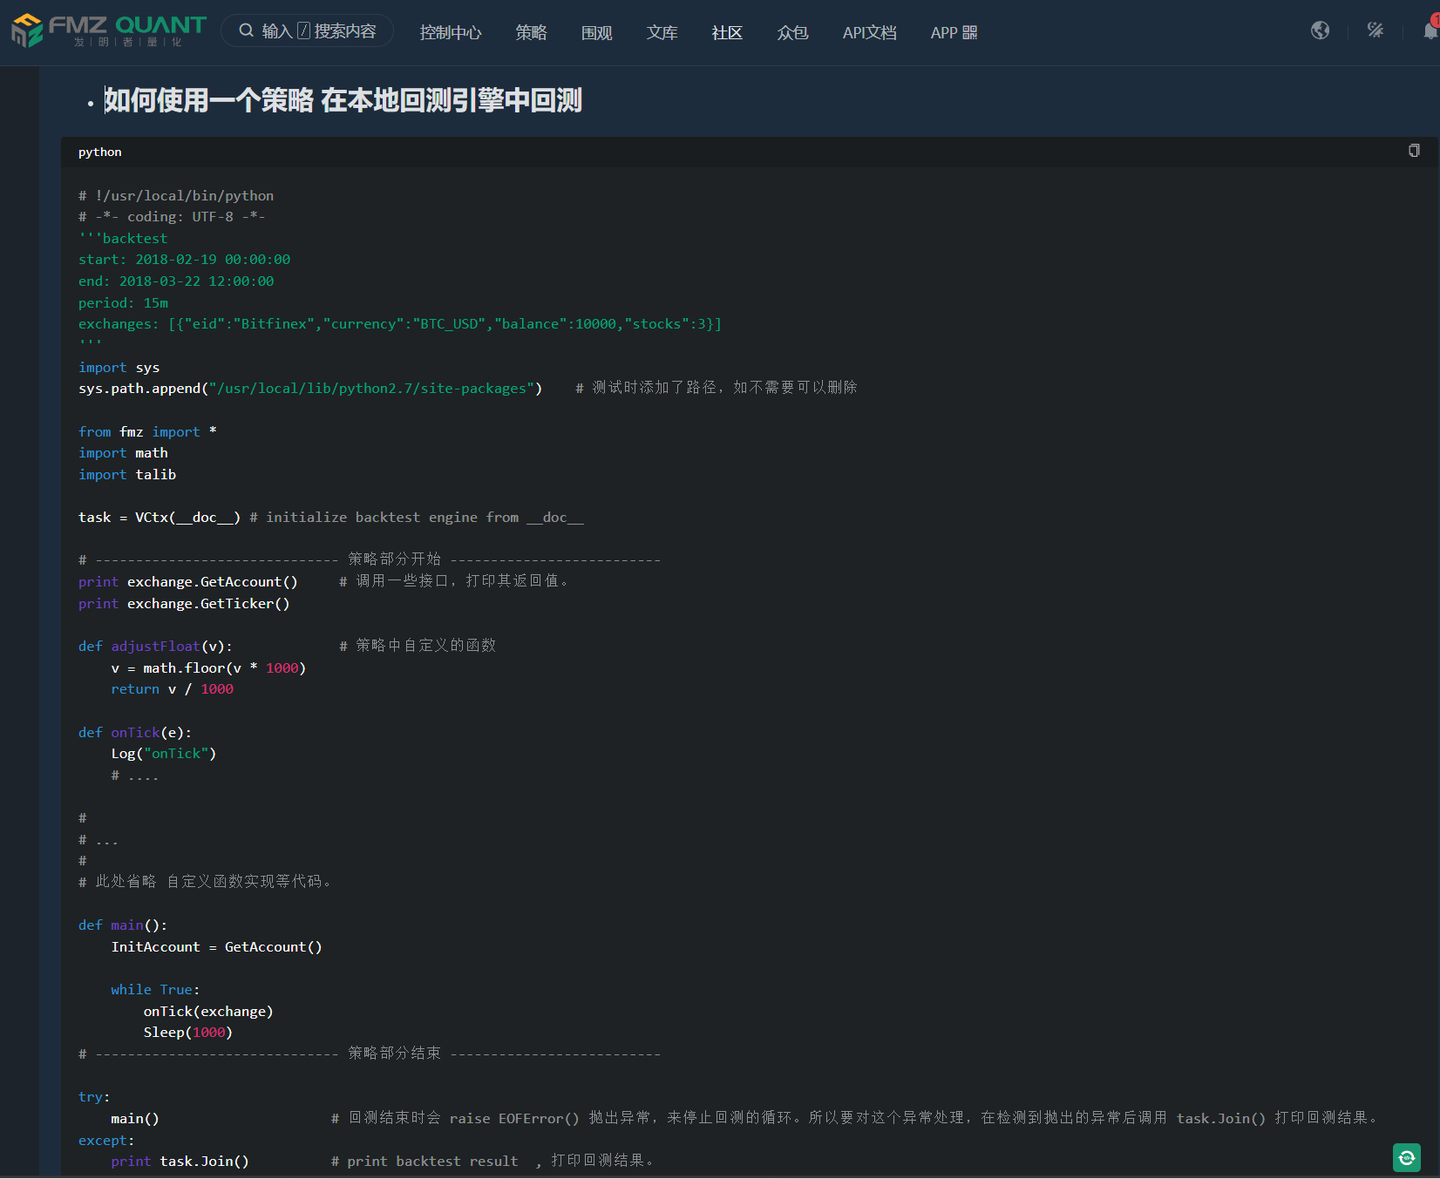Click the line 'start: 2018-02-19 00:00:00'
This screenshot has height=1179, width=1440.
coord(184,260)
